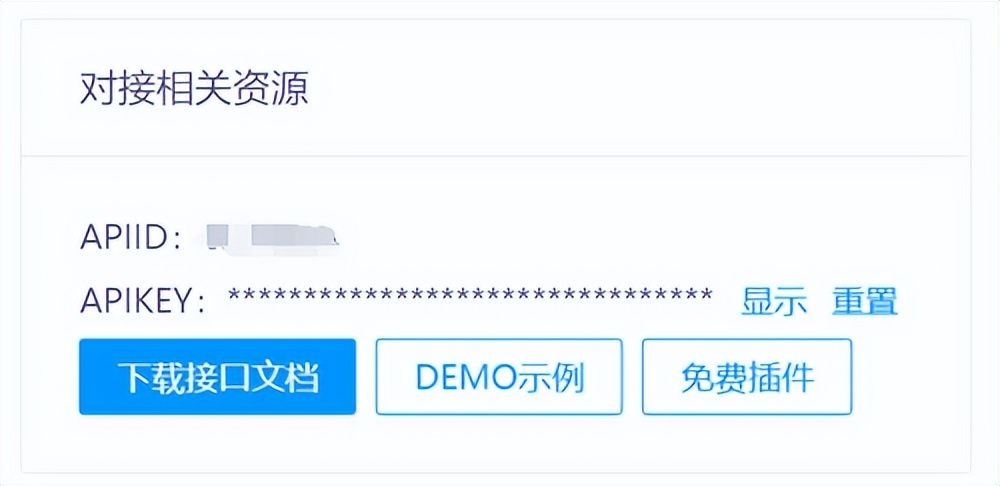The height and width of the screenshot is (486, 1000).
Task: Select the 对接相关资源 heading text
Action: click(195, 89)
